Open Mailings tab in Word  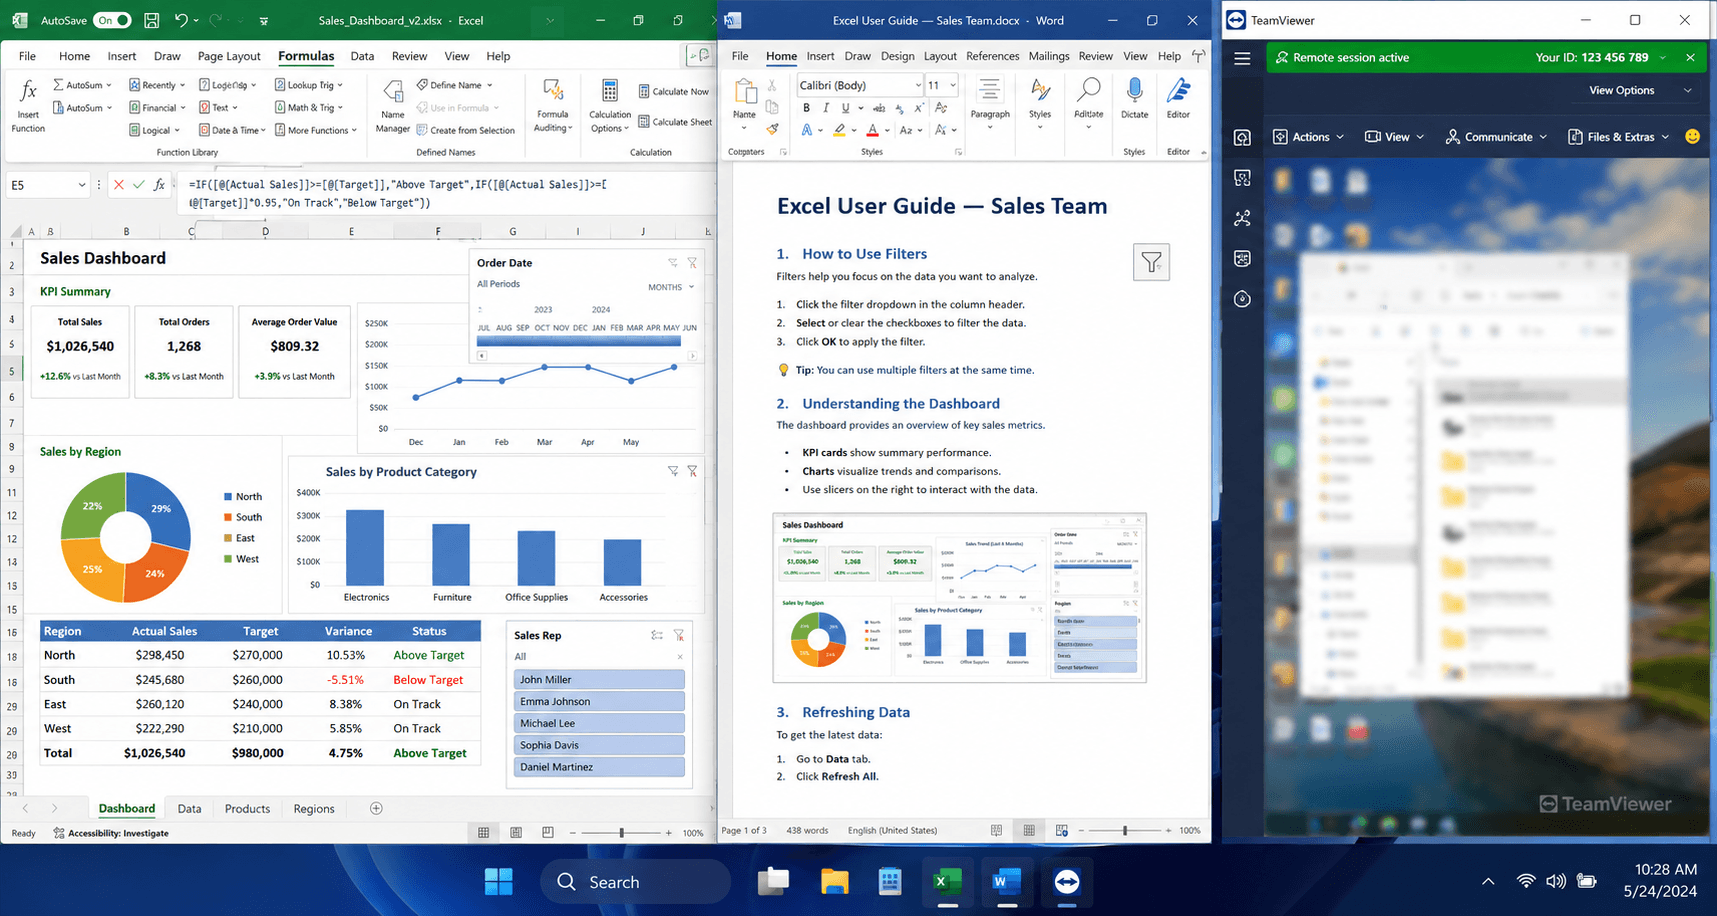point(1048,56)
